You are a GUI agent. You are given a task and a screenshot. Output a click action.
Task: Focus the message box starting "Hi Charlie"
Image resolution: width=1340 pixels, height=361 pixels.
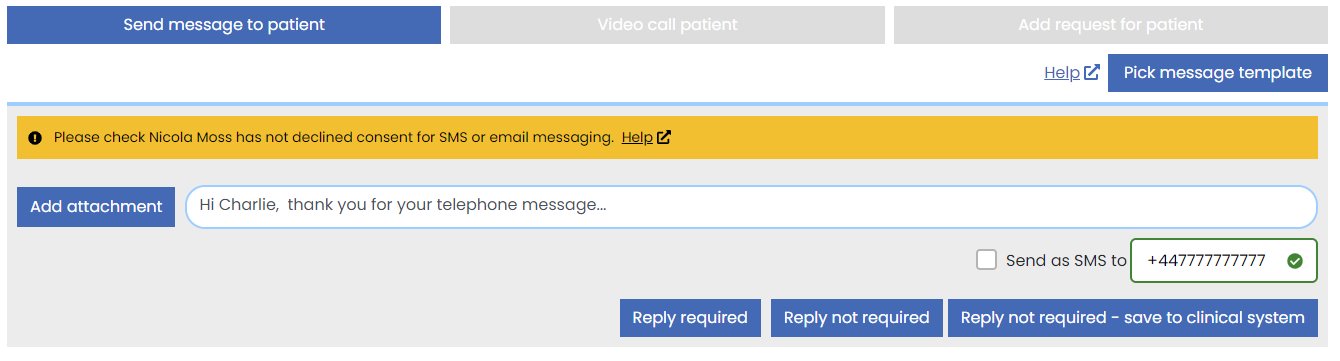tap(751, 207)
